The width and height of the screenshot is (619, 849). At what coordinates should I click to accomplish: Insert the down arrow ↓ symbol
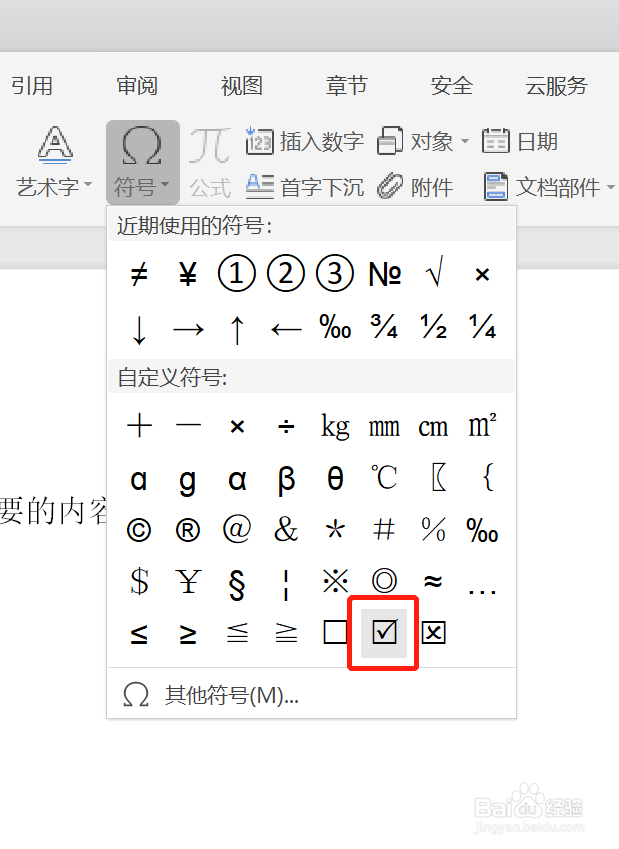139,330
